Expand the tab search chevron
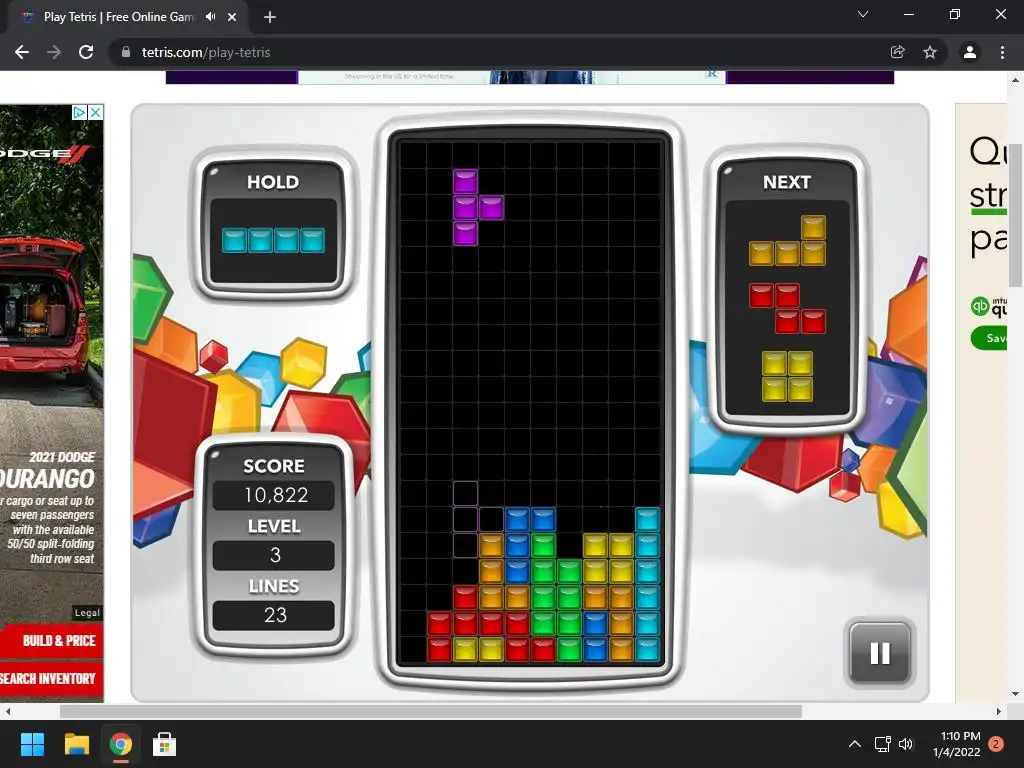The image size is (1024, 768). [x=863, y=14]
